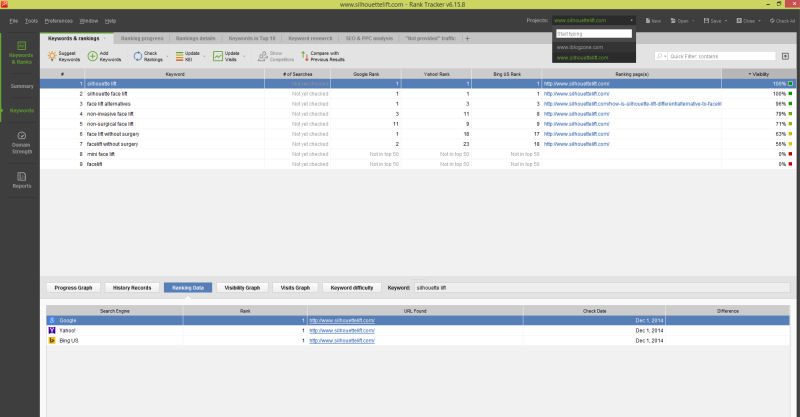Open the Tools menu
Image resolution: width=800 pixels, height=417 pixels.
click(31, 21)
